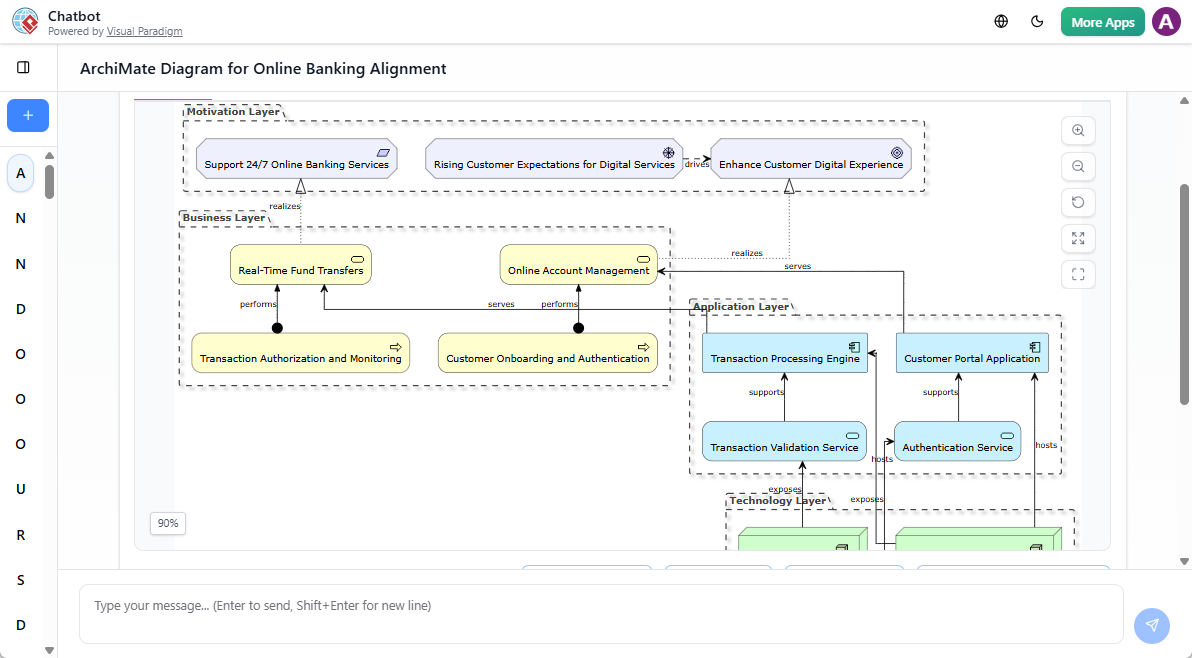This screenshot has height=658, width=1192.
Task: Expand the diagram to fullscreen
Action: pos(1077,238)
